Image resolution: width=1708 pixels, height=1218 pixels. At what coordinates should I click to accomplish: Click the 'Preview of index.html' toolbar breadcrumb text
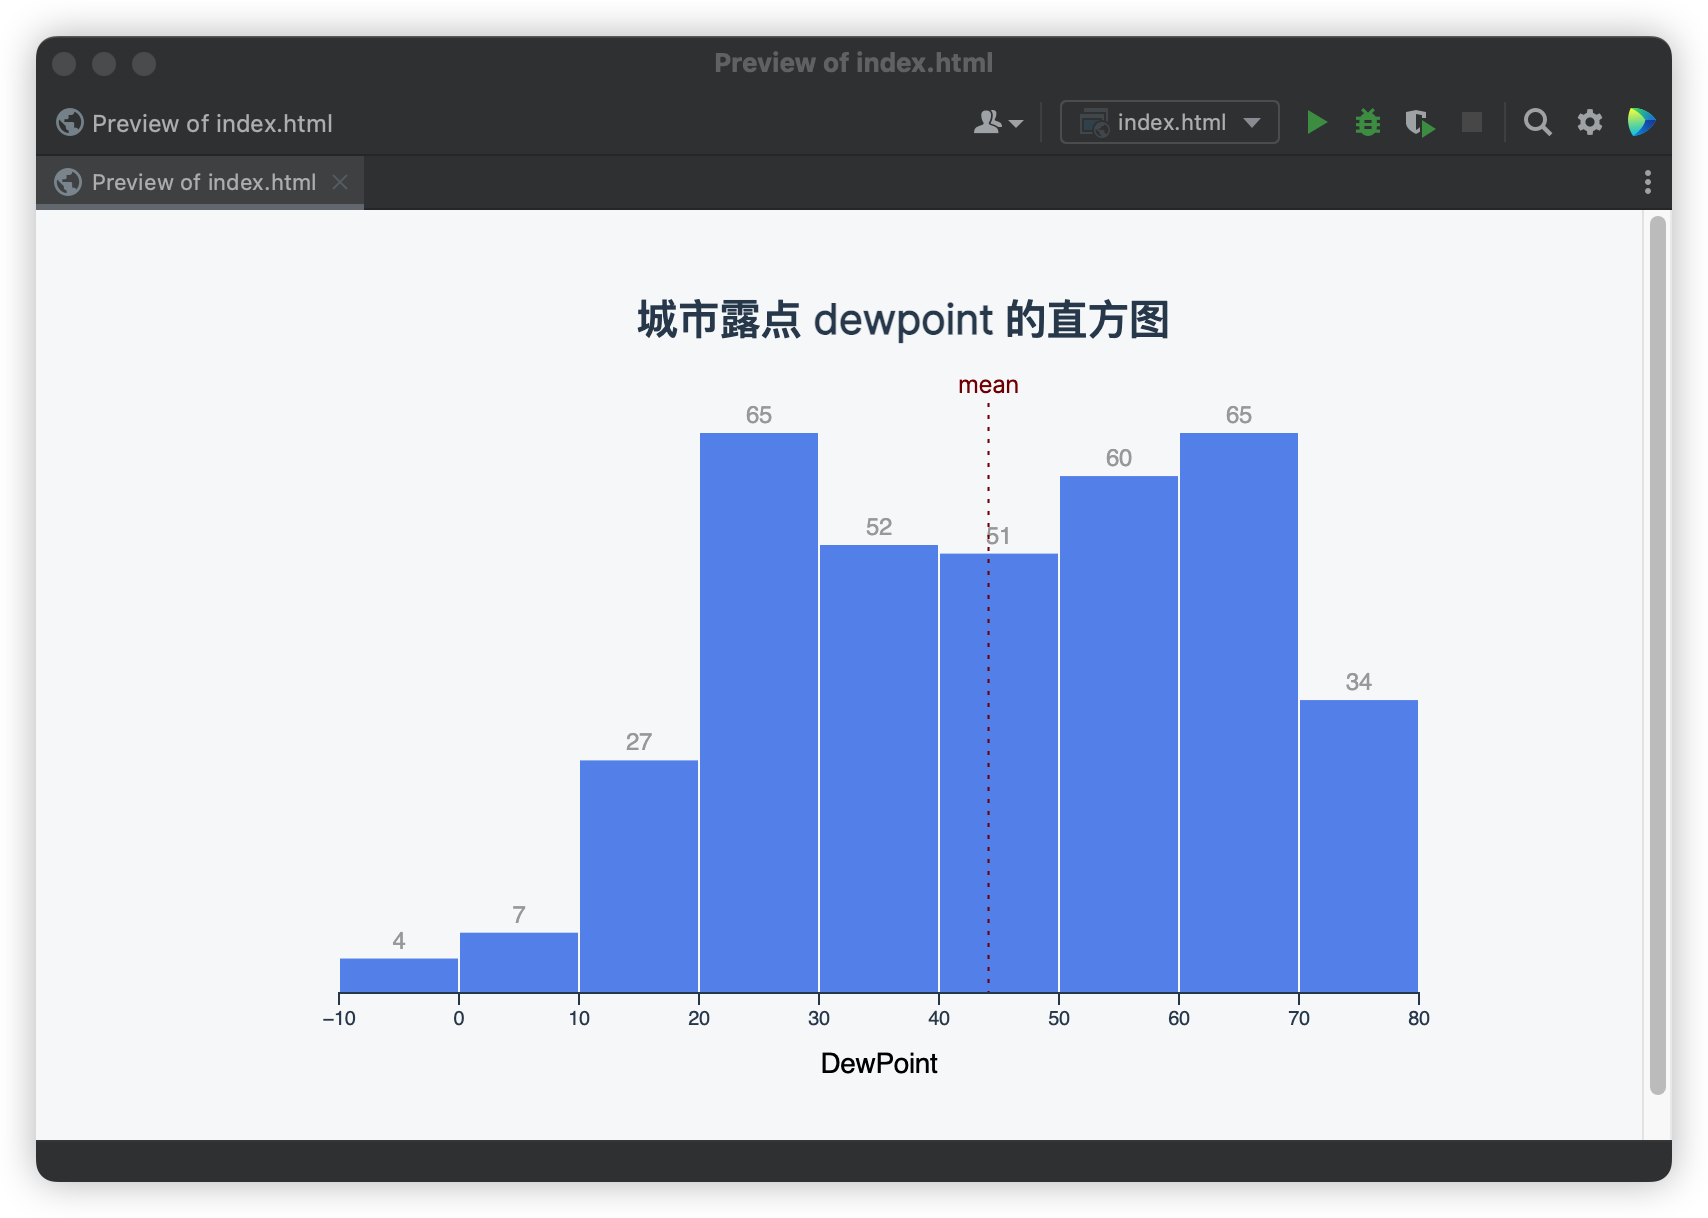(x=212, y=123)
